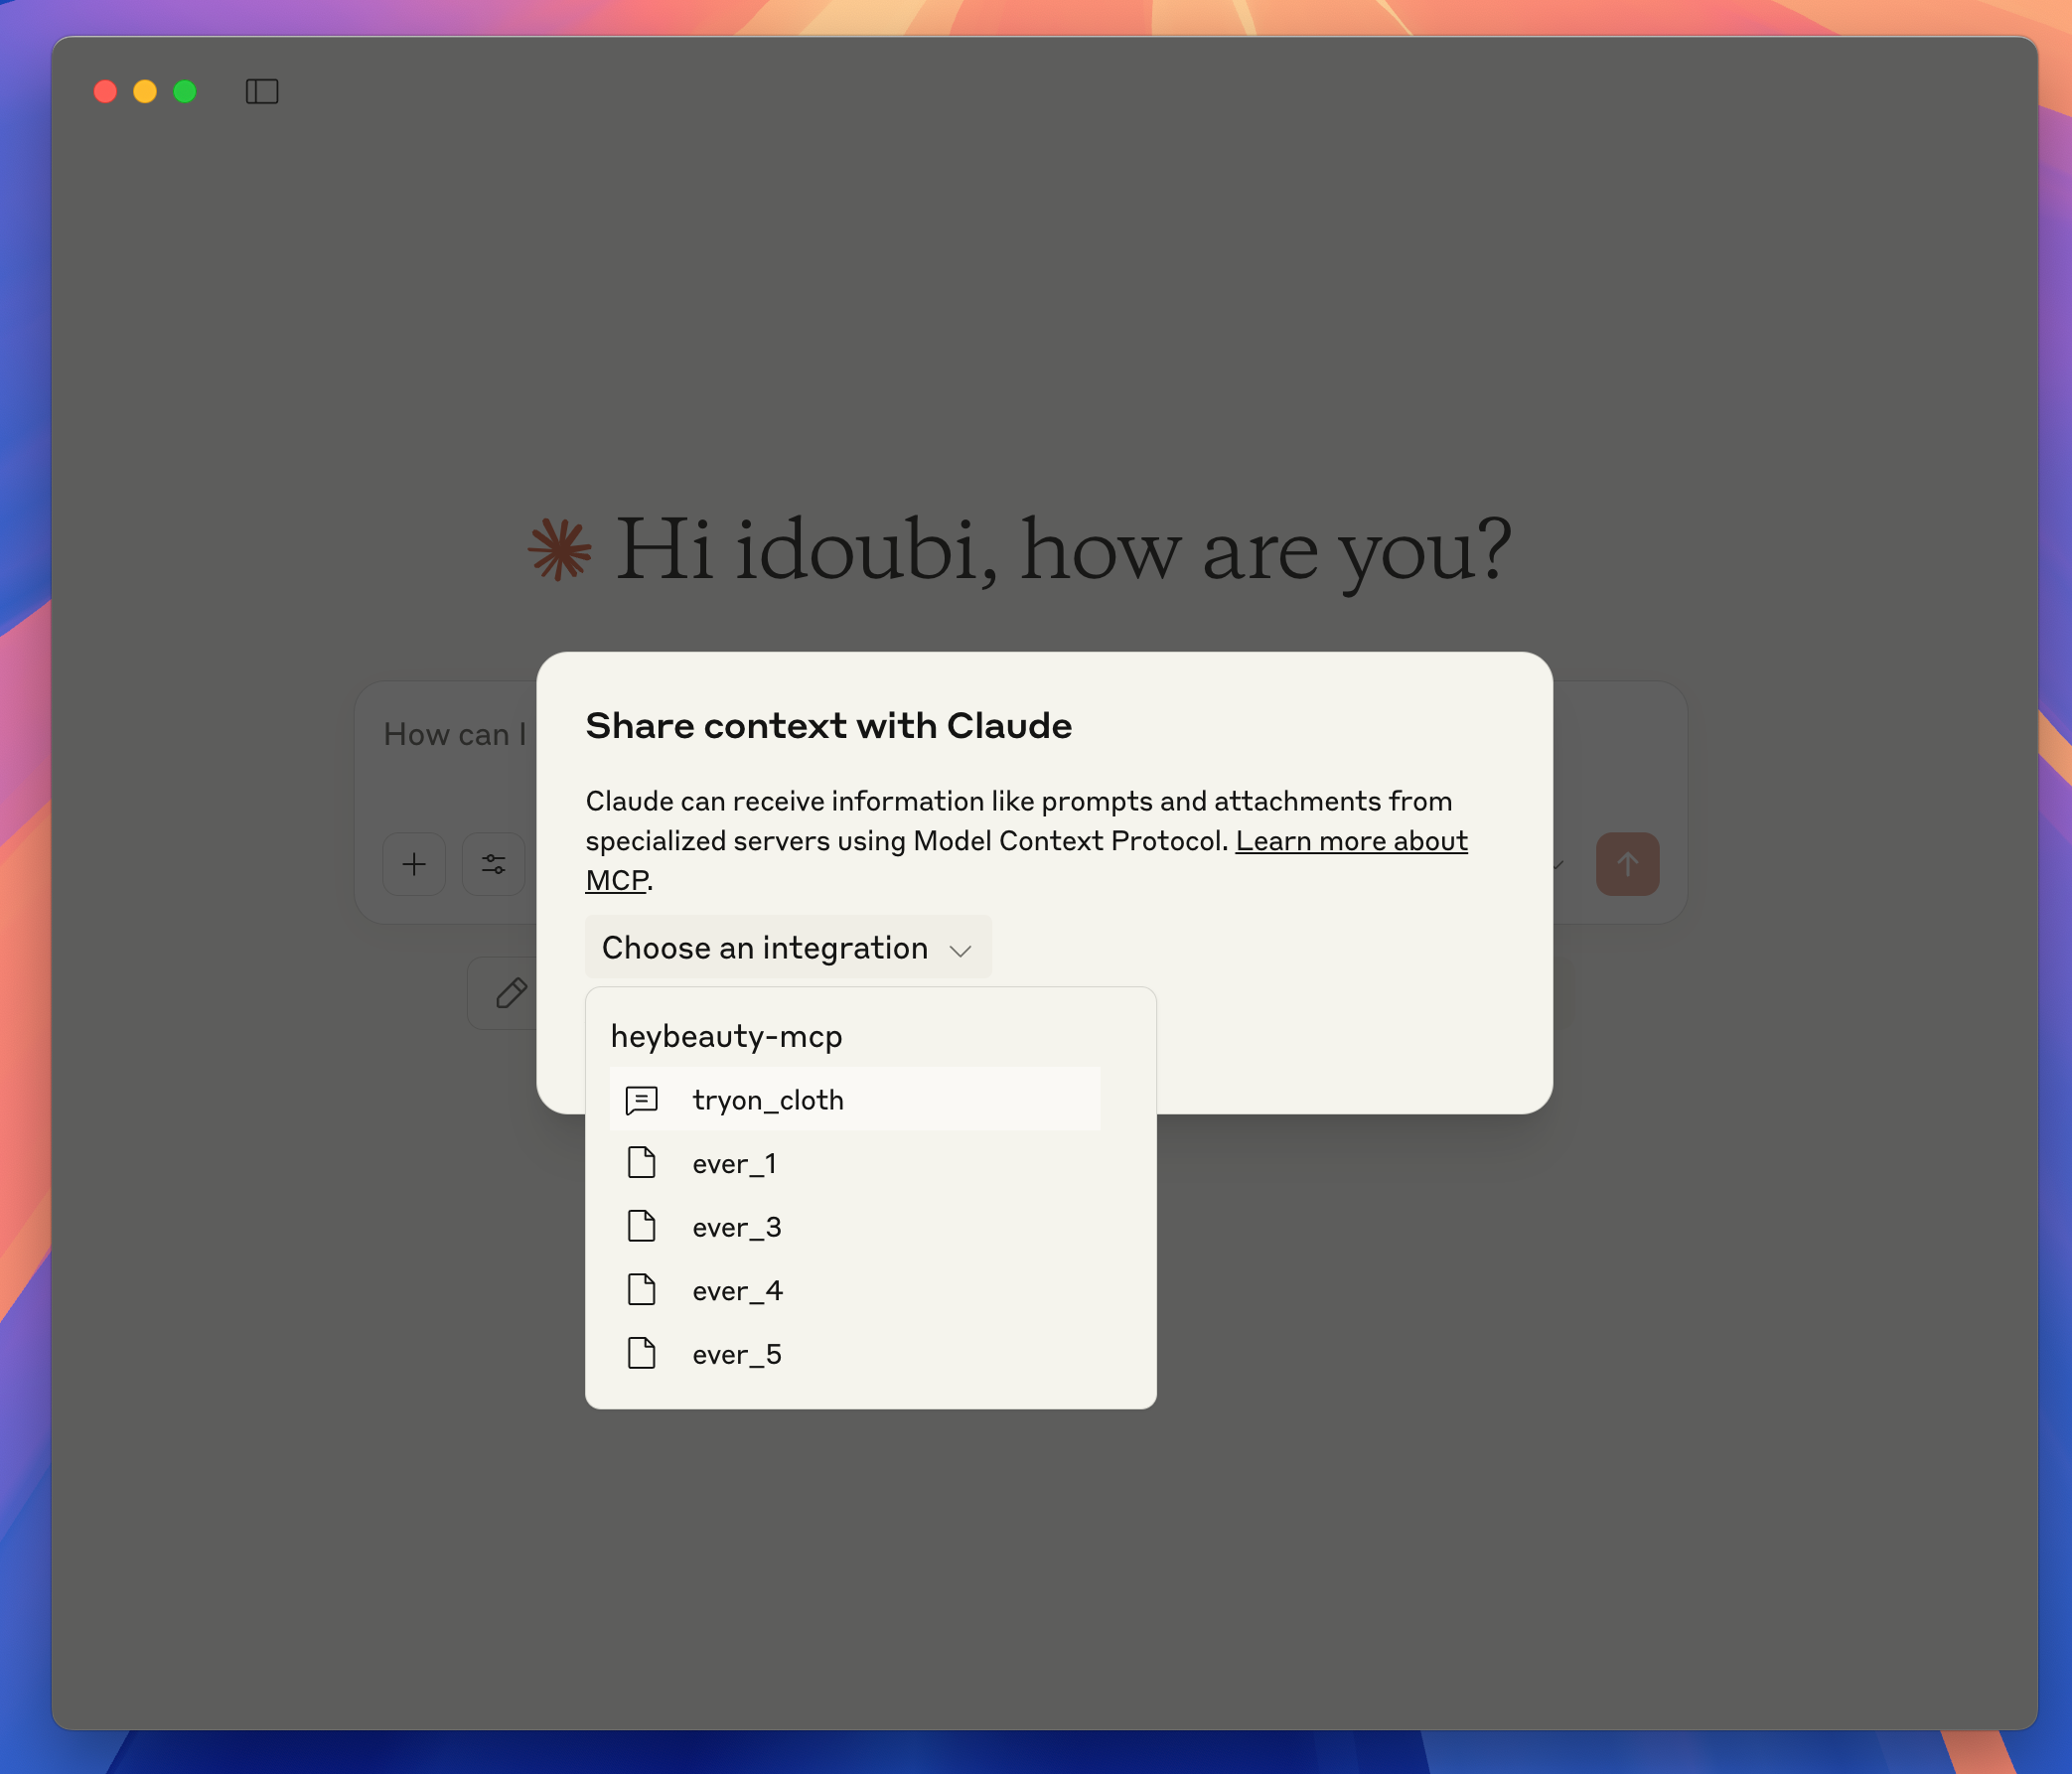Viewport: 2072px width, 1774px height.
Task: Click the chevron beside Choose an integration
Action: point(960,950)
